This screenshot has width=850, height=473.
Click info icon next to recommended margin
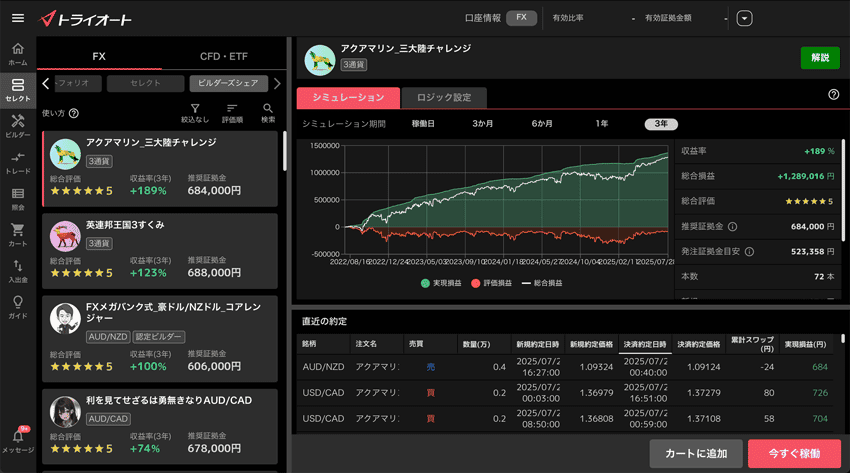coord(732,226)
